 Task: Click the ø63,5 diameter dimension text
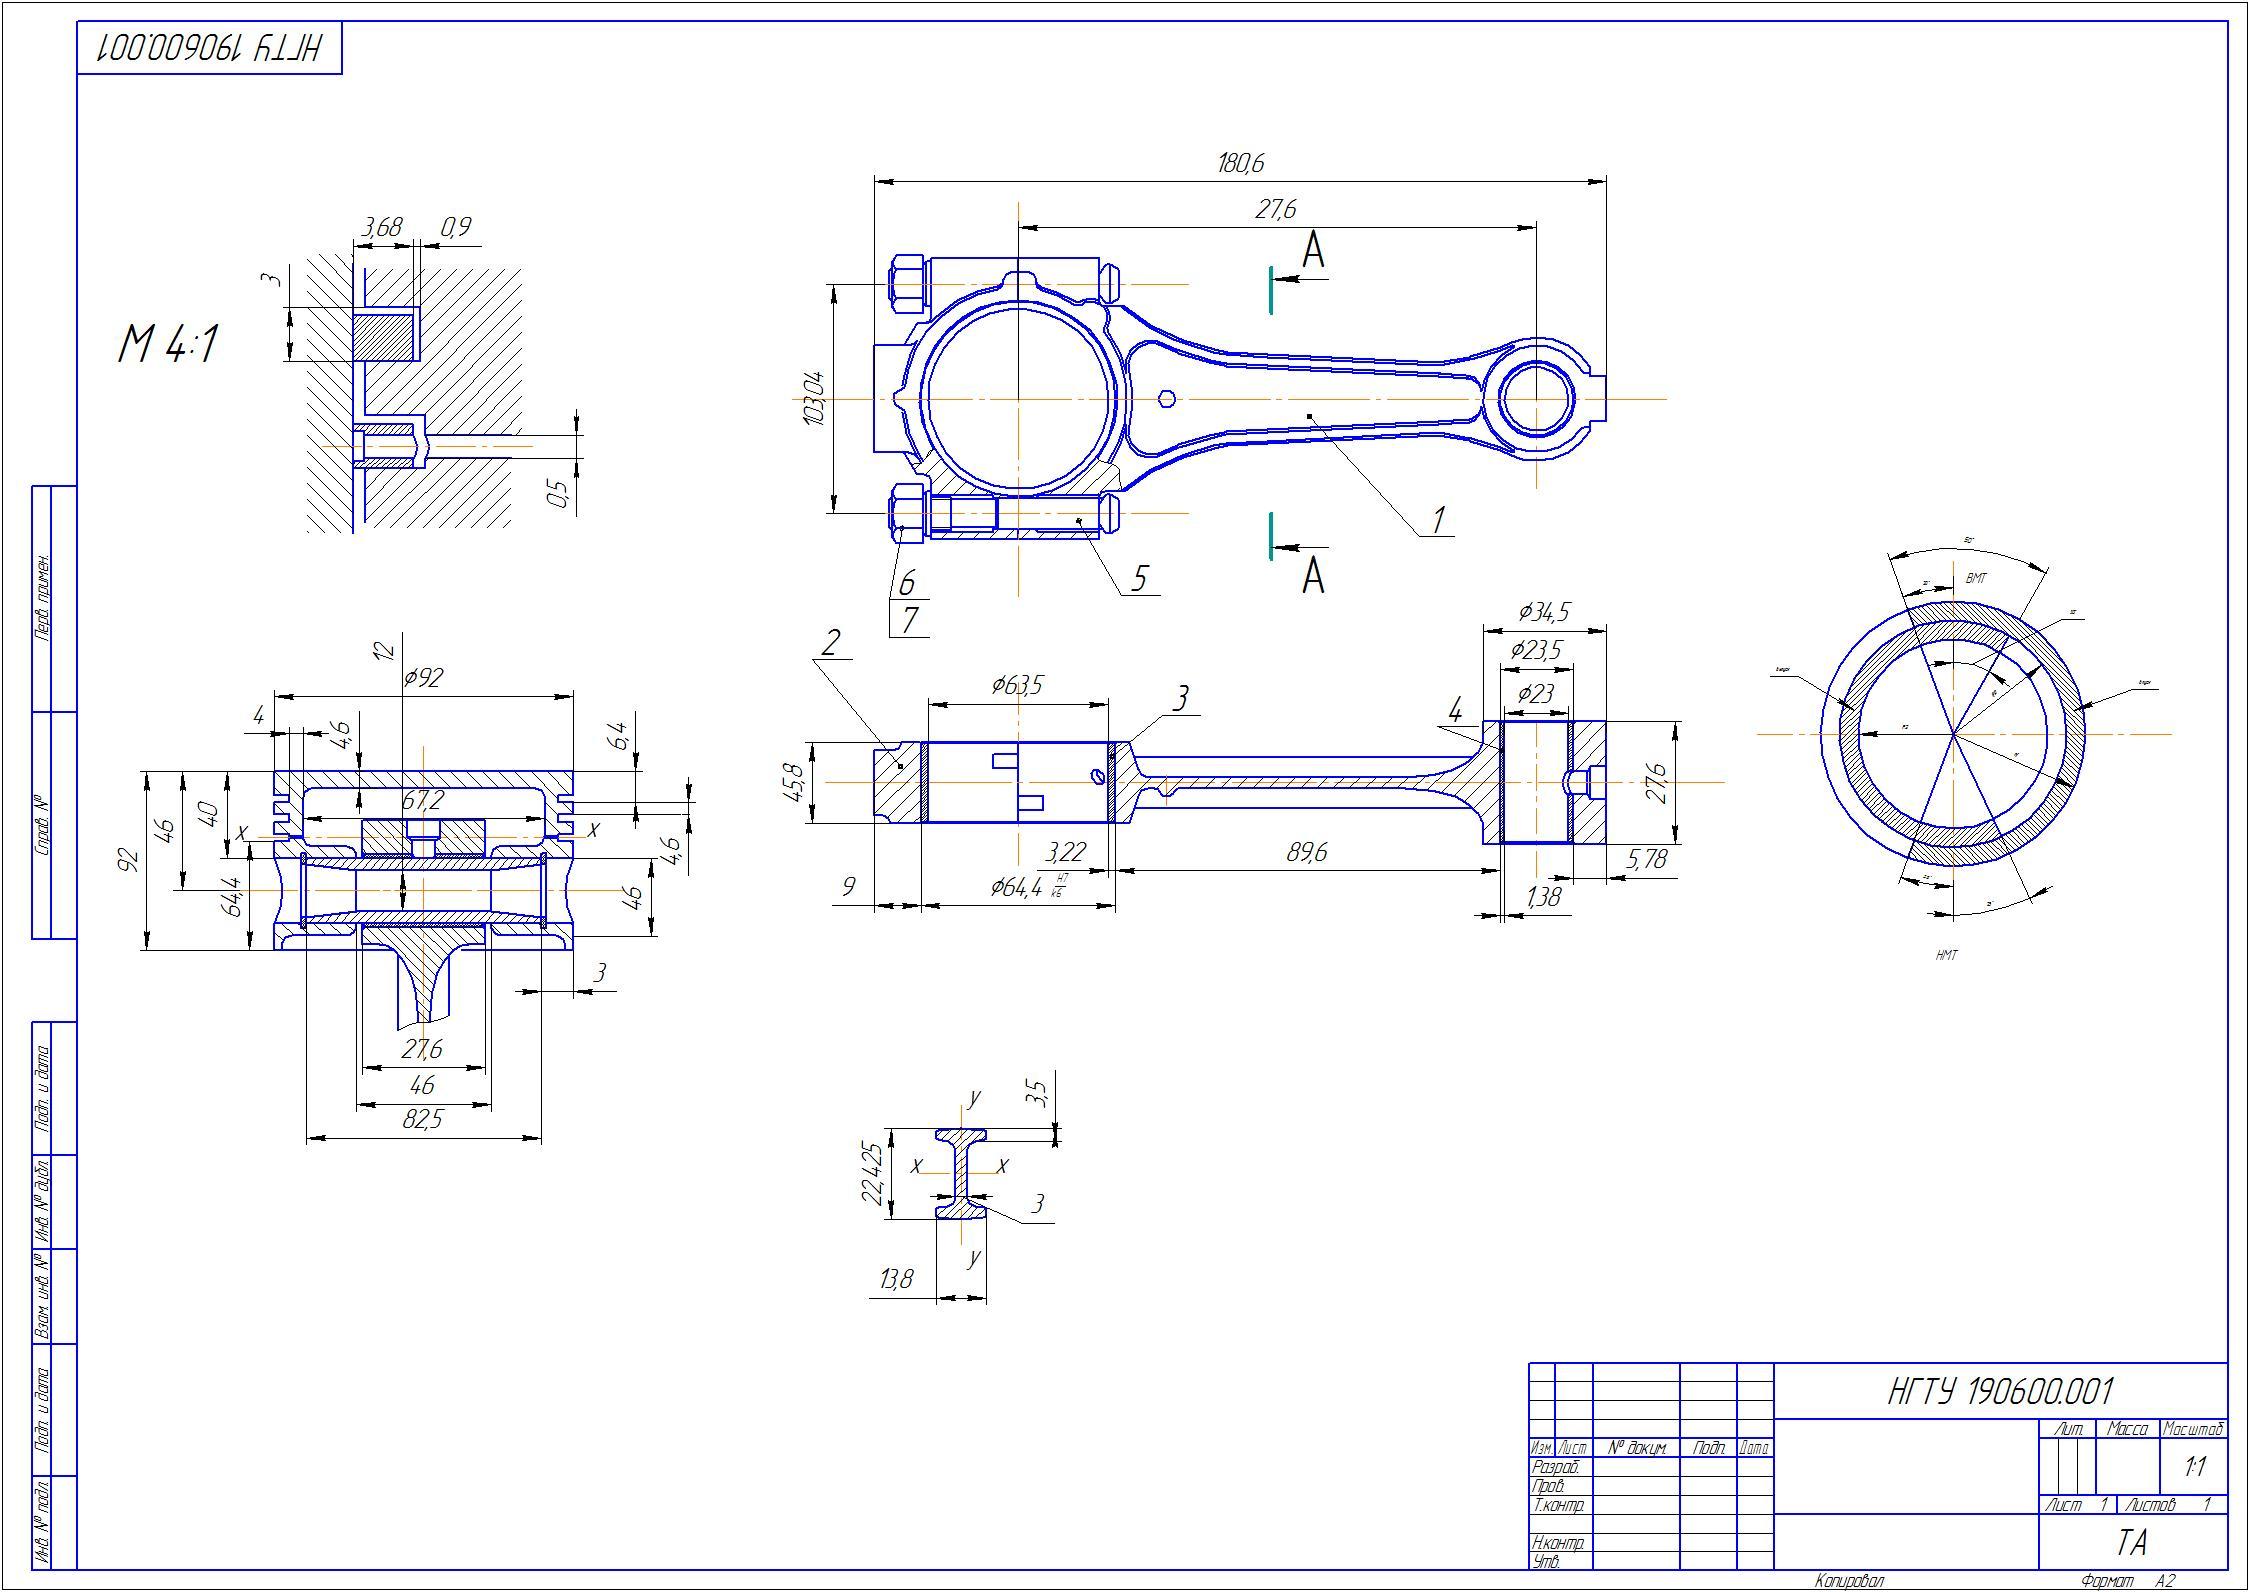pyautogui.click(x=1017, y=685)
